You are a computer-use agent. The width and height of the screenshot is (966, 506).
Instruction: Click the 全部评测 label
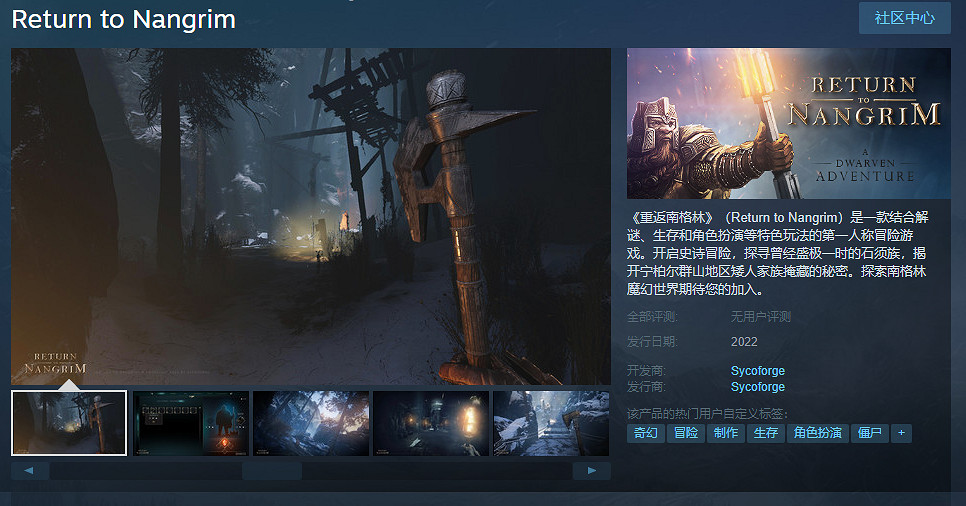(652, 317)
